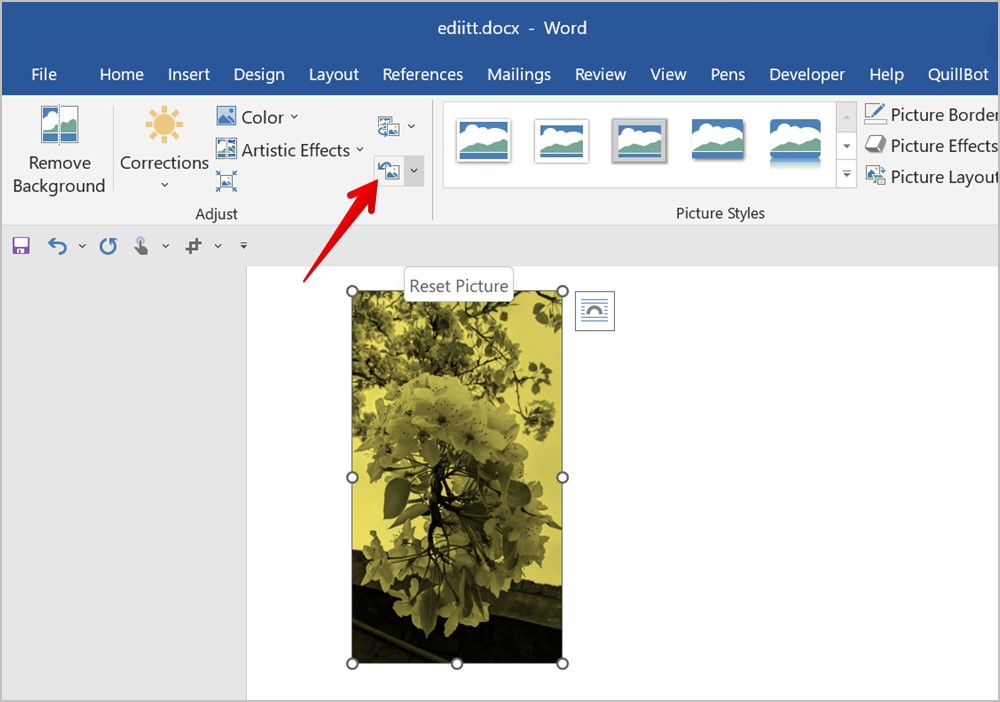Click Picture Effects button

coord(931,146)
